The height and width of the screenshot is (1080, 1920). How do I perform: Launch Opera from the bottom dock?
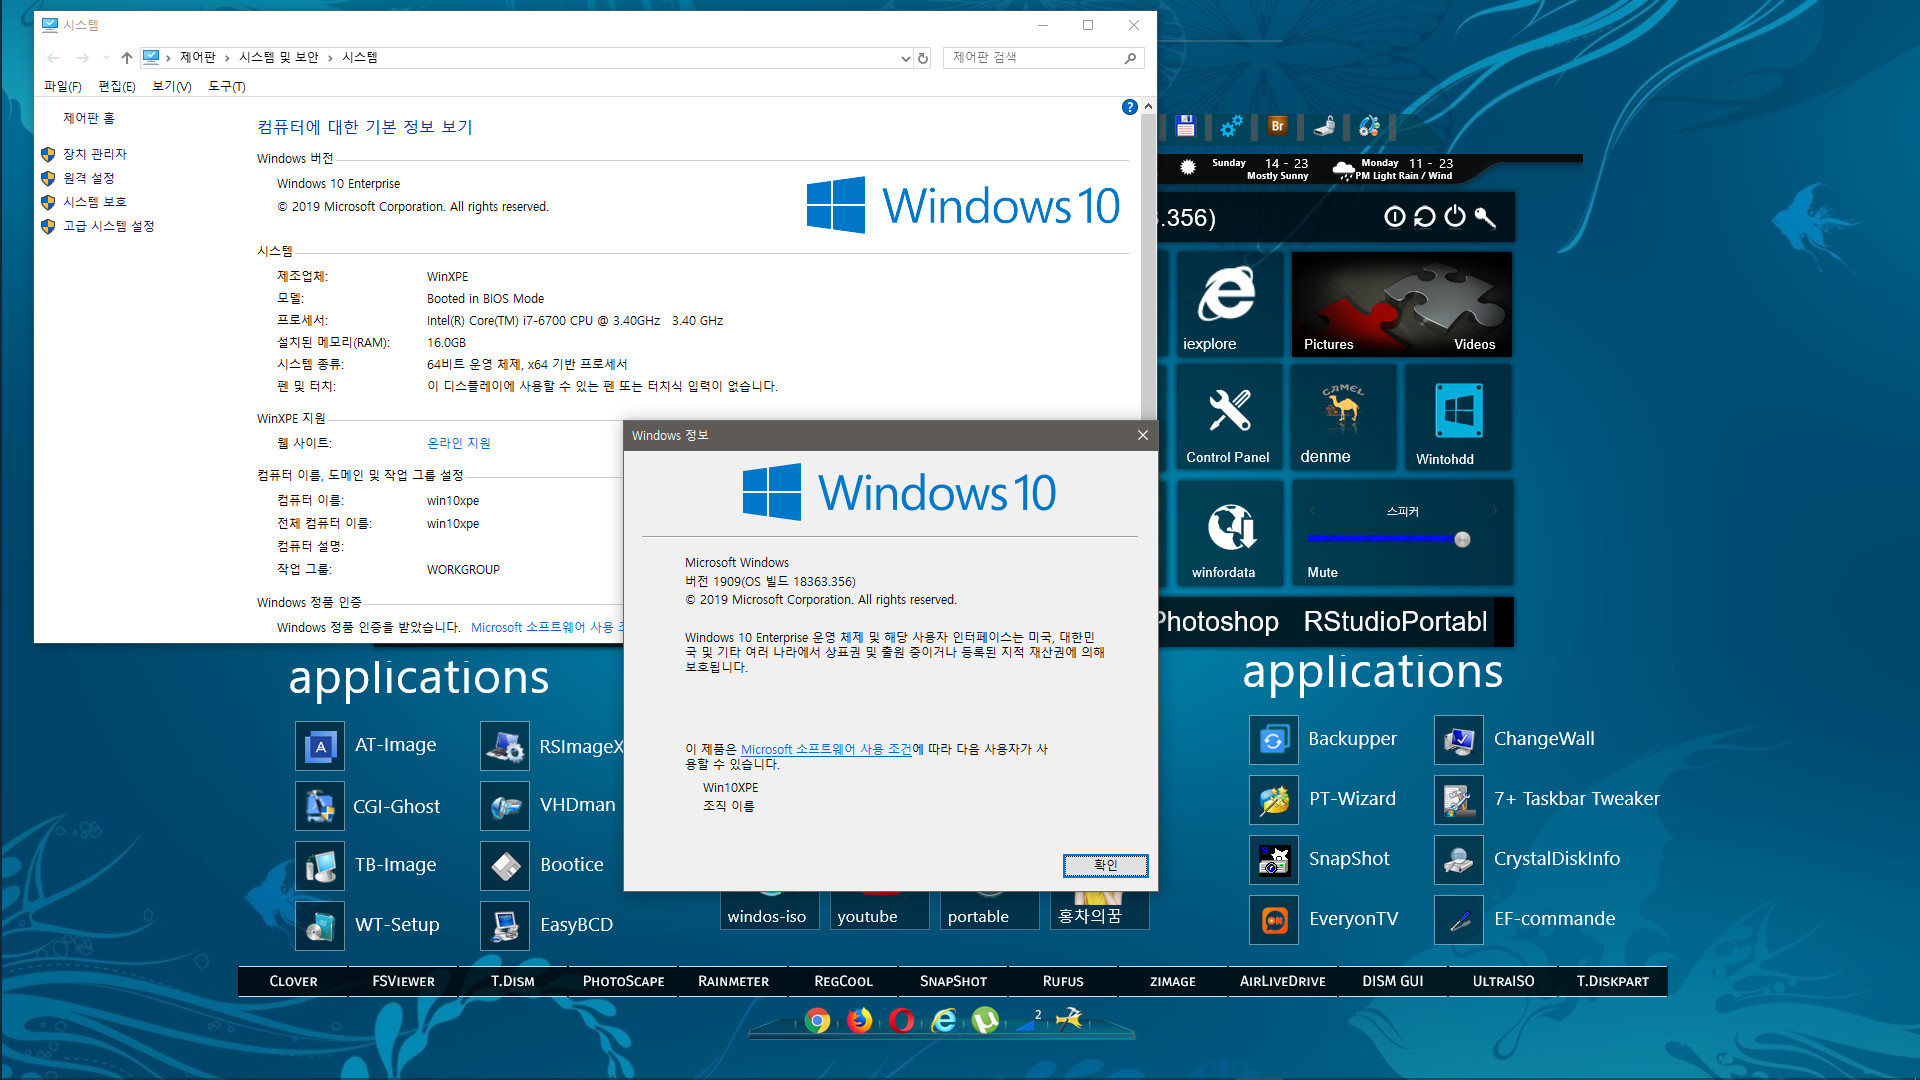coord(901,1020)
